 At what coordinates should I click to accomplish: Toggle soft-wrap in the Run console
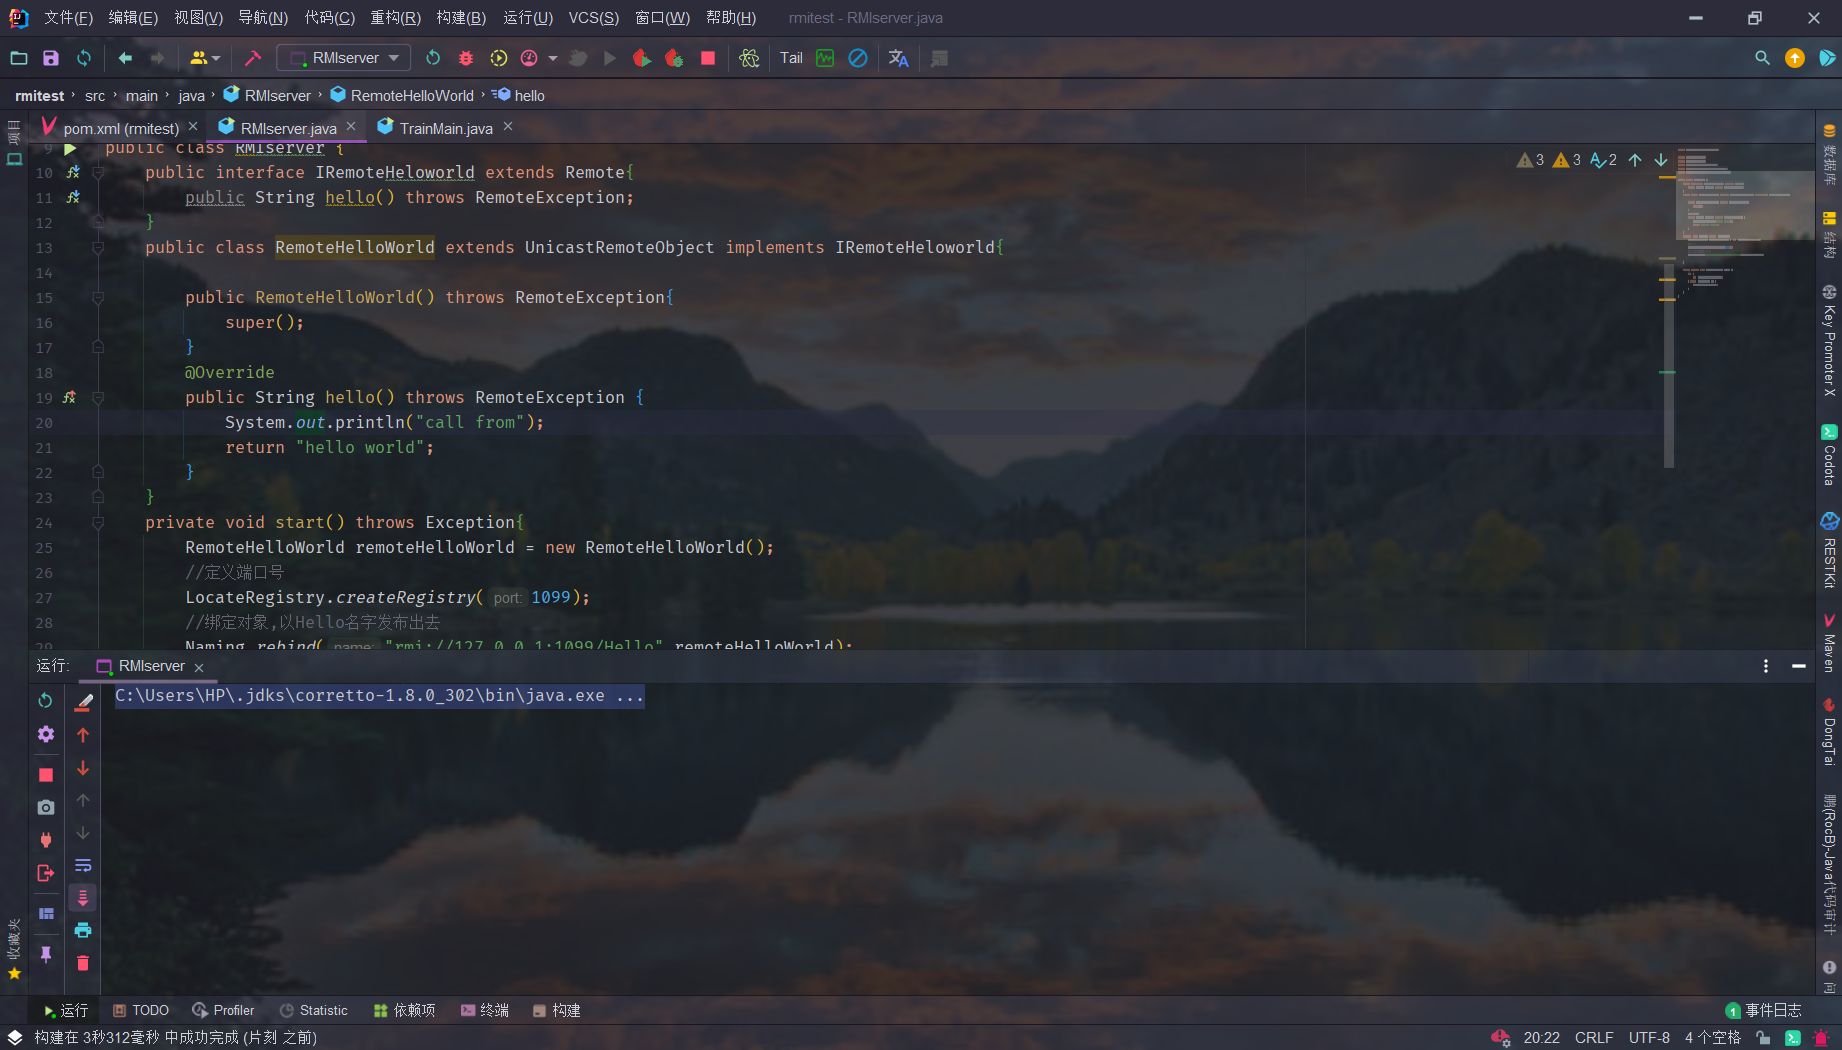pos(83,865)
